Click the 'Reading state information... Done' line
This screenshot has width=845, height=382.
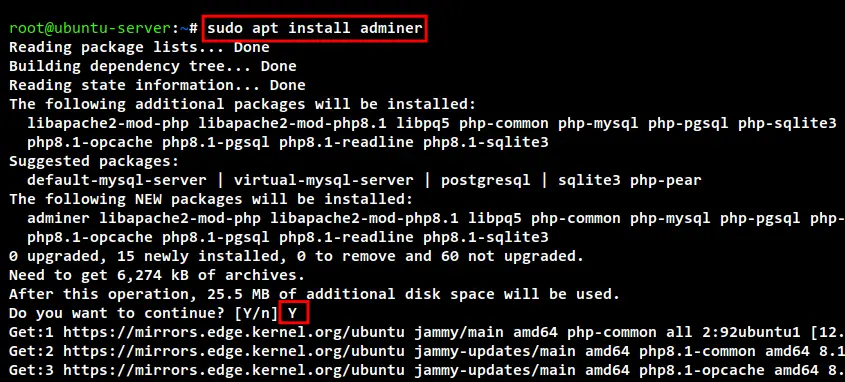pyautogui.click(x=157, y=86)
